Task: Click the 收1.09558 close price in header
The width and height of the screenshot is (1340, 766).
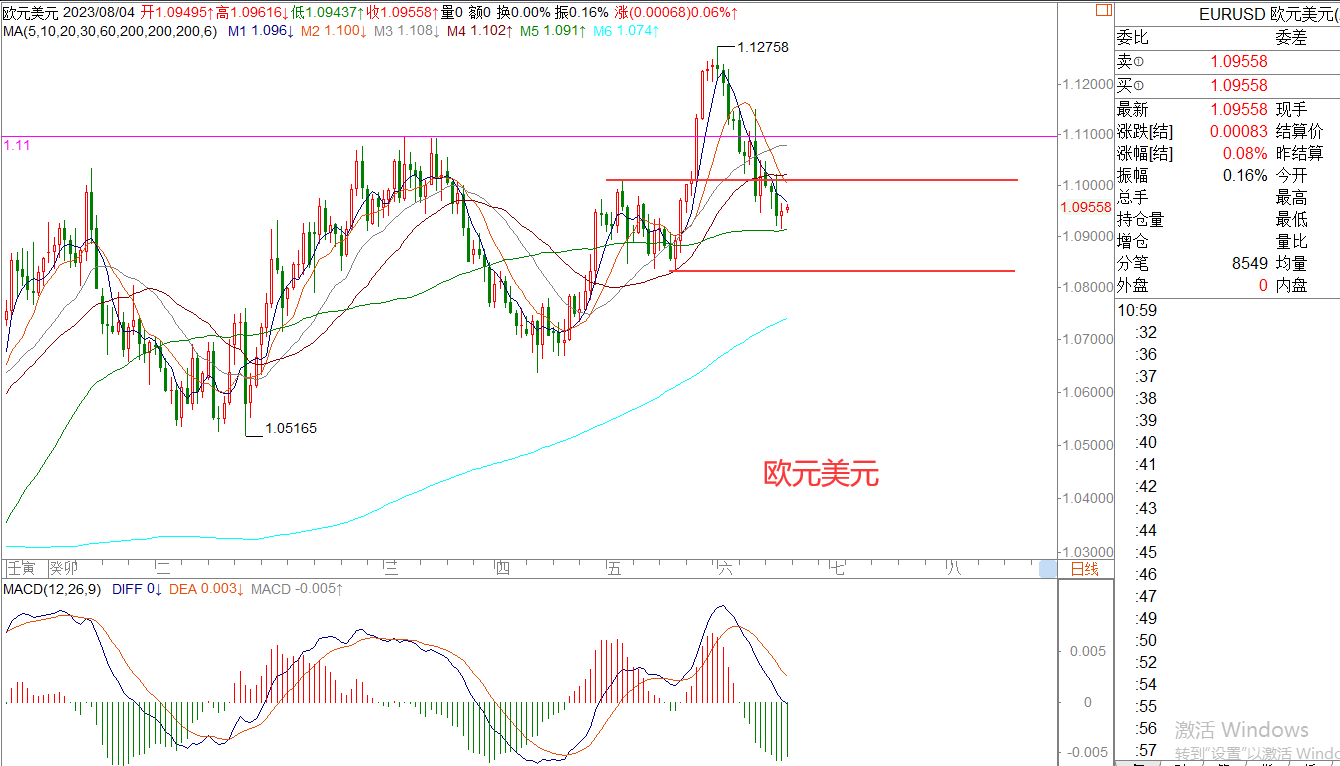Action: pos(403,12)
